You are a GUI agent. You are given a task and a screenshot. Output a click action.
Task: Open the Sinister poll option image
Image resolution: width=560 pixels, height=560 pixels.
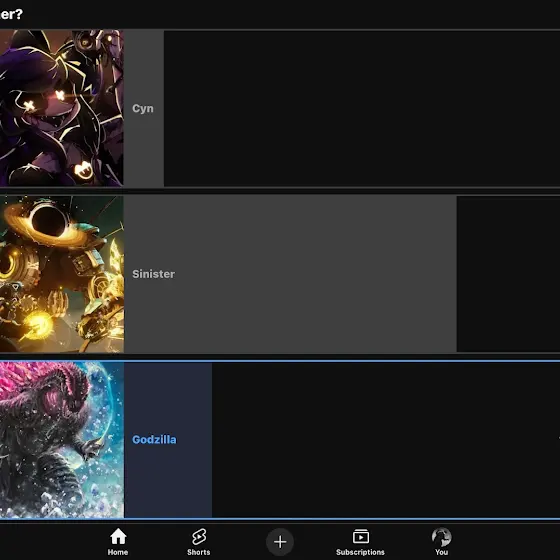coord(62,274)
